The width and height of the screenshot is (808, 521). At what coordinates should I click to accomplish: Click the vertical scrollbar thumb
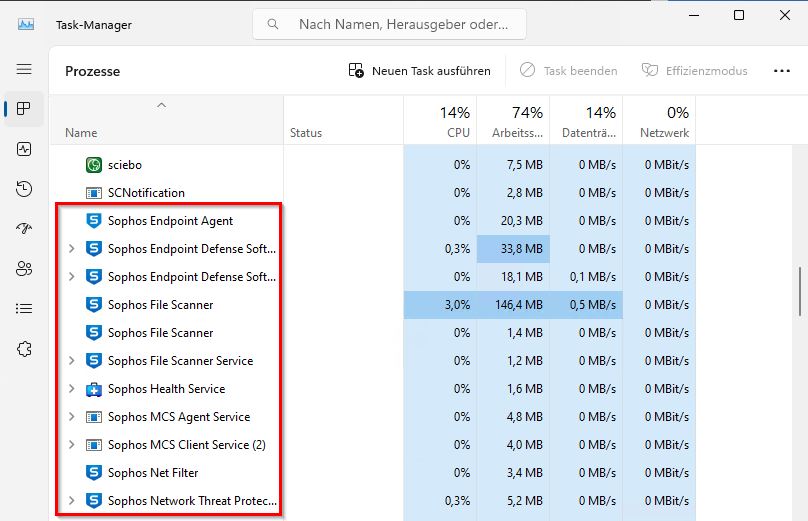pos(798,292)
